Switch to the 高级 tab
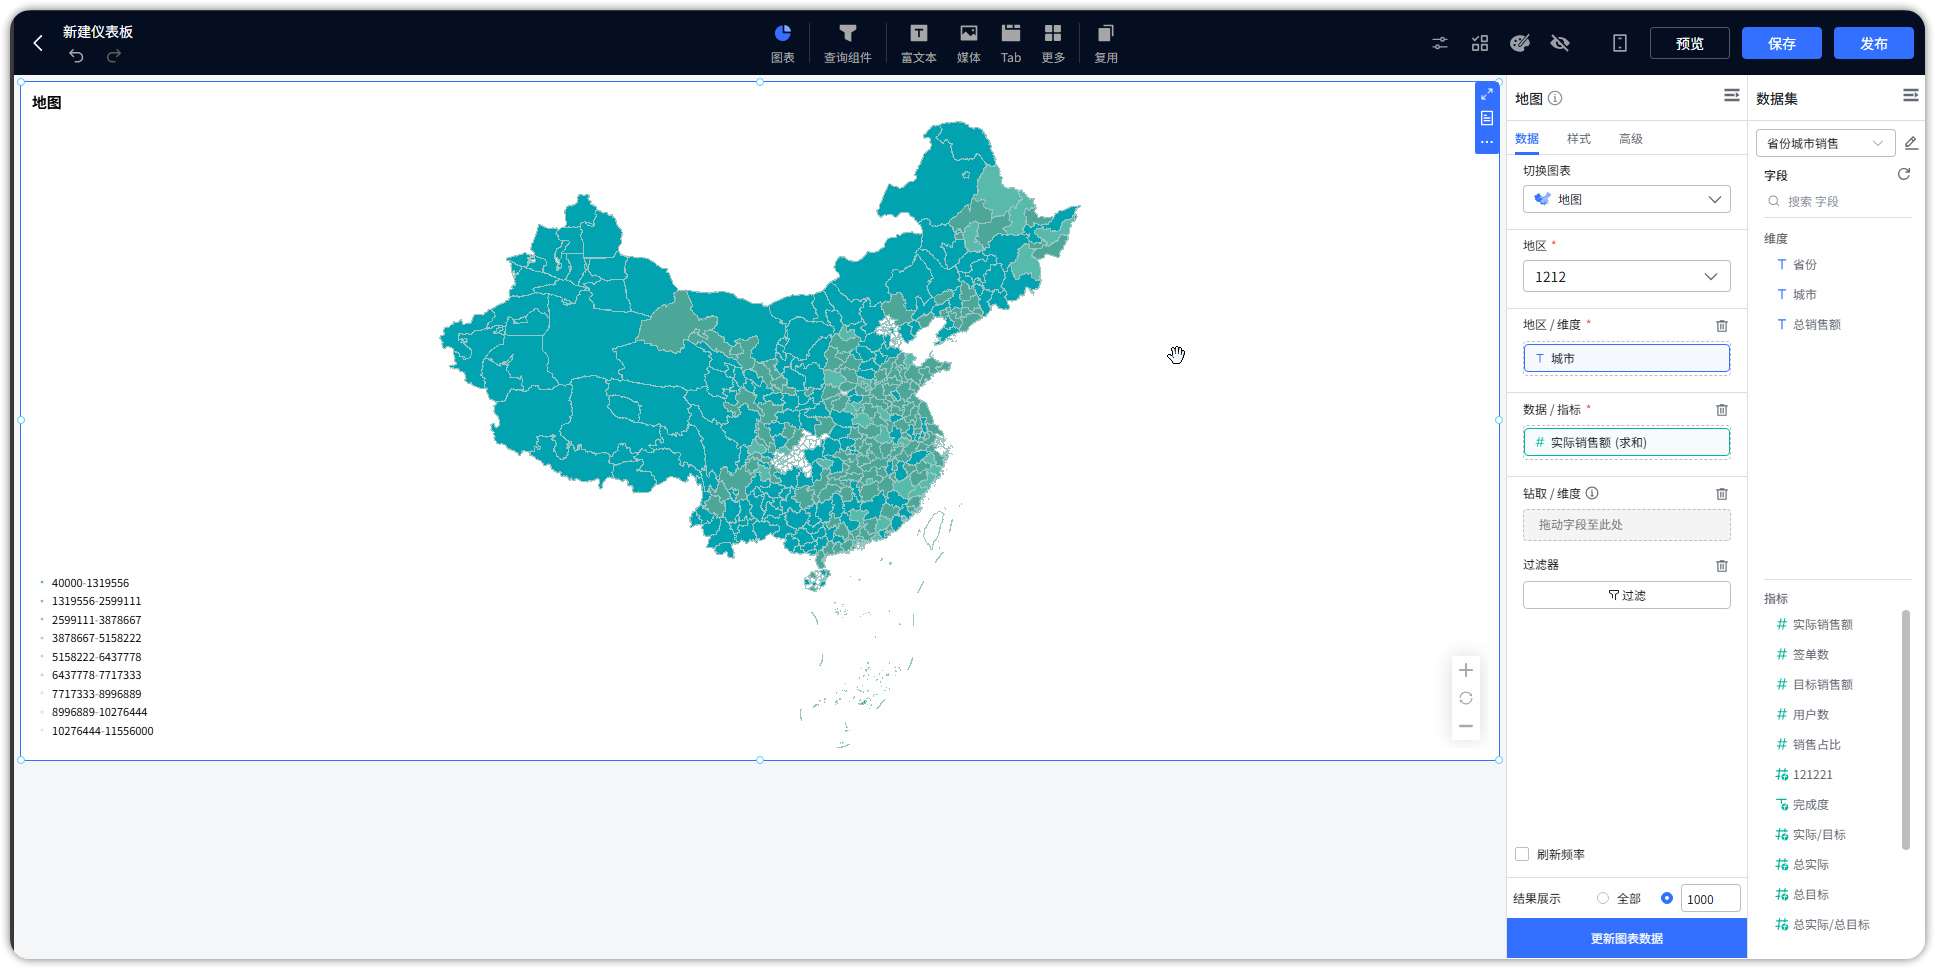The height and width of the screenshot is (969, 1935). tap(1630, 139)
